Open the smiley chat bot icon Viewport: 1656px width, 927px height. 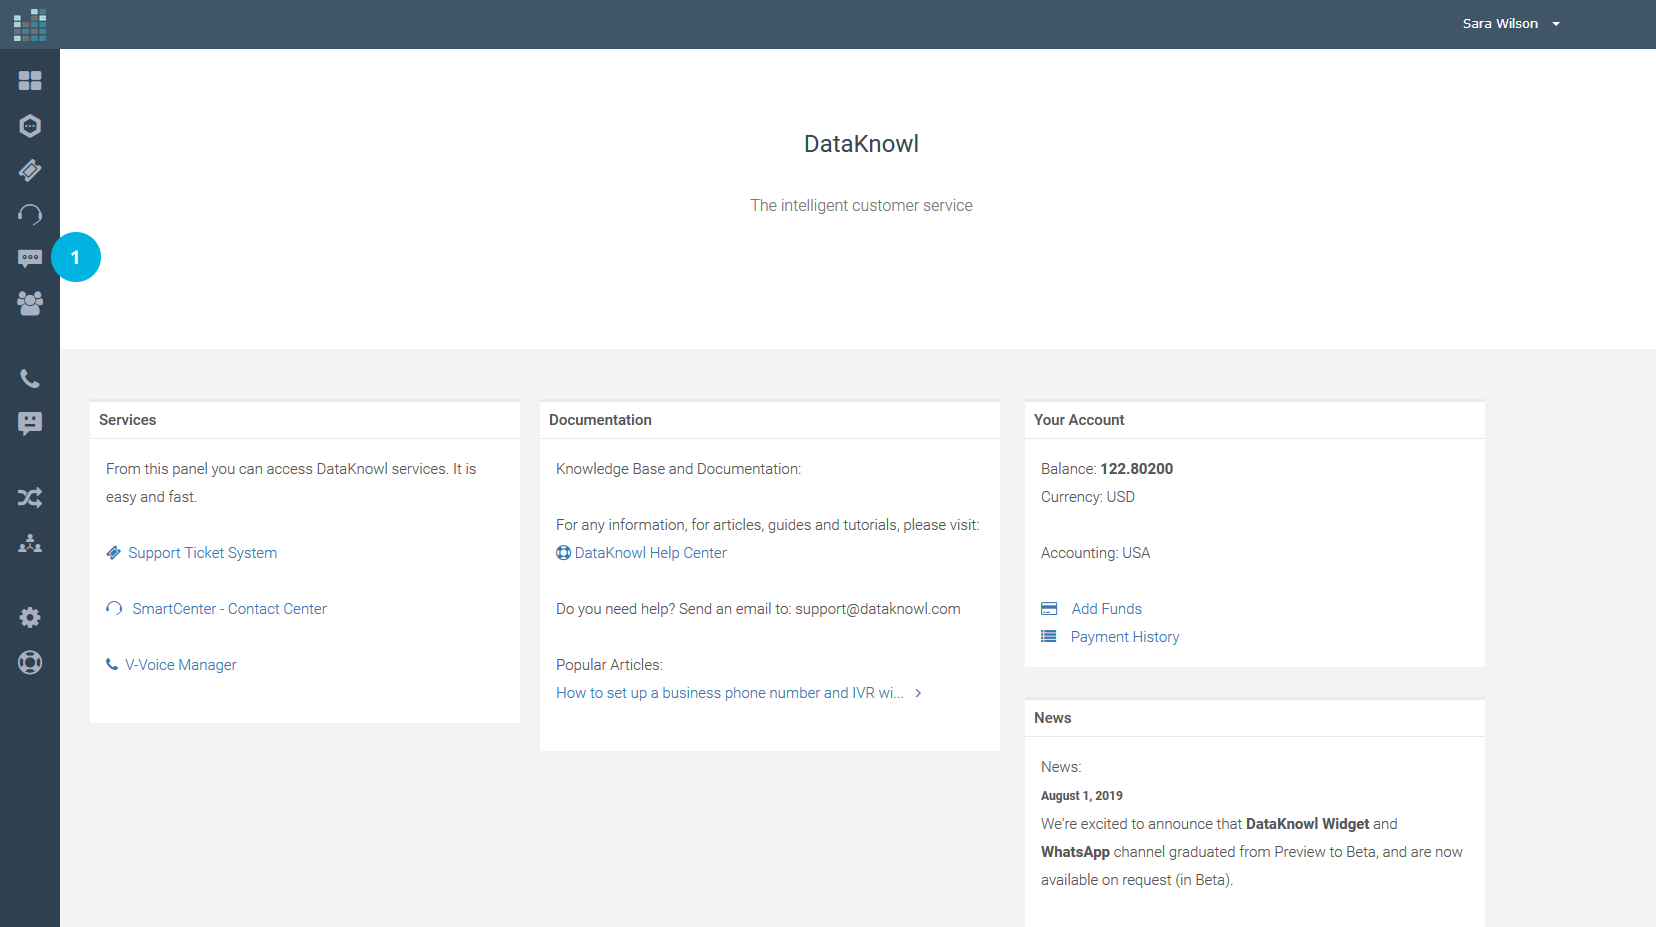tap(30, 423)
